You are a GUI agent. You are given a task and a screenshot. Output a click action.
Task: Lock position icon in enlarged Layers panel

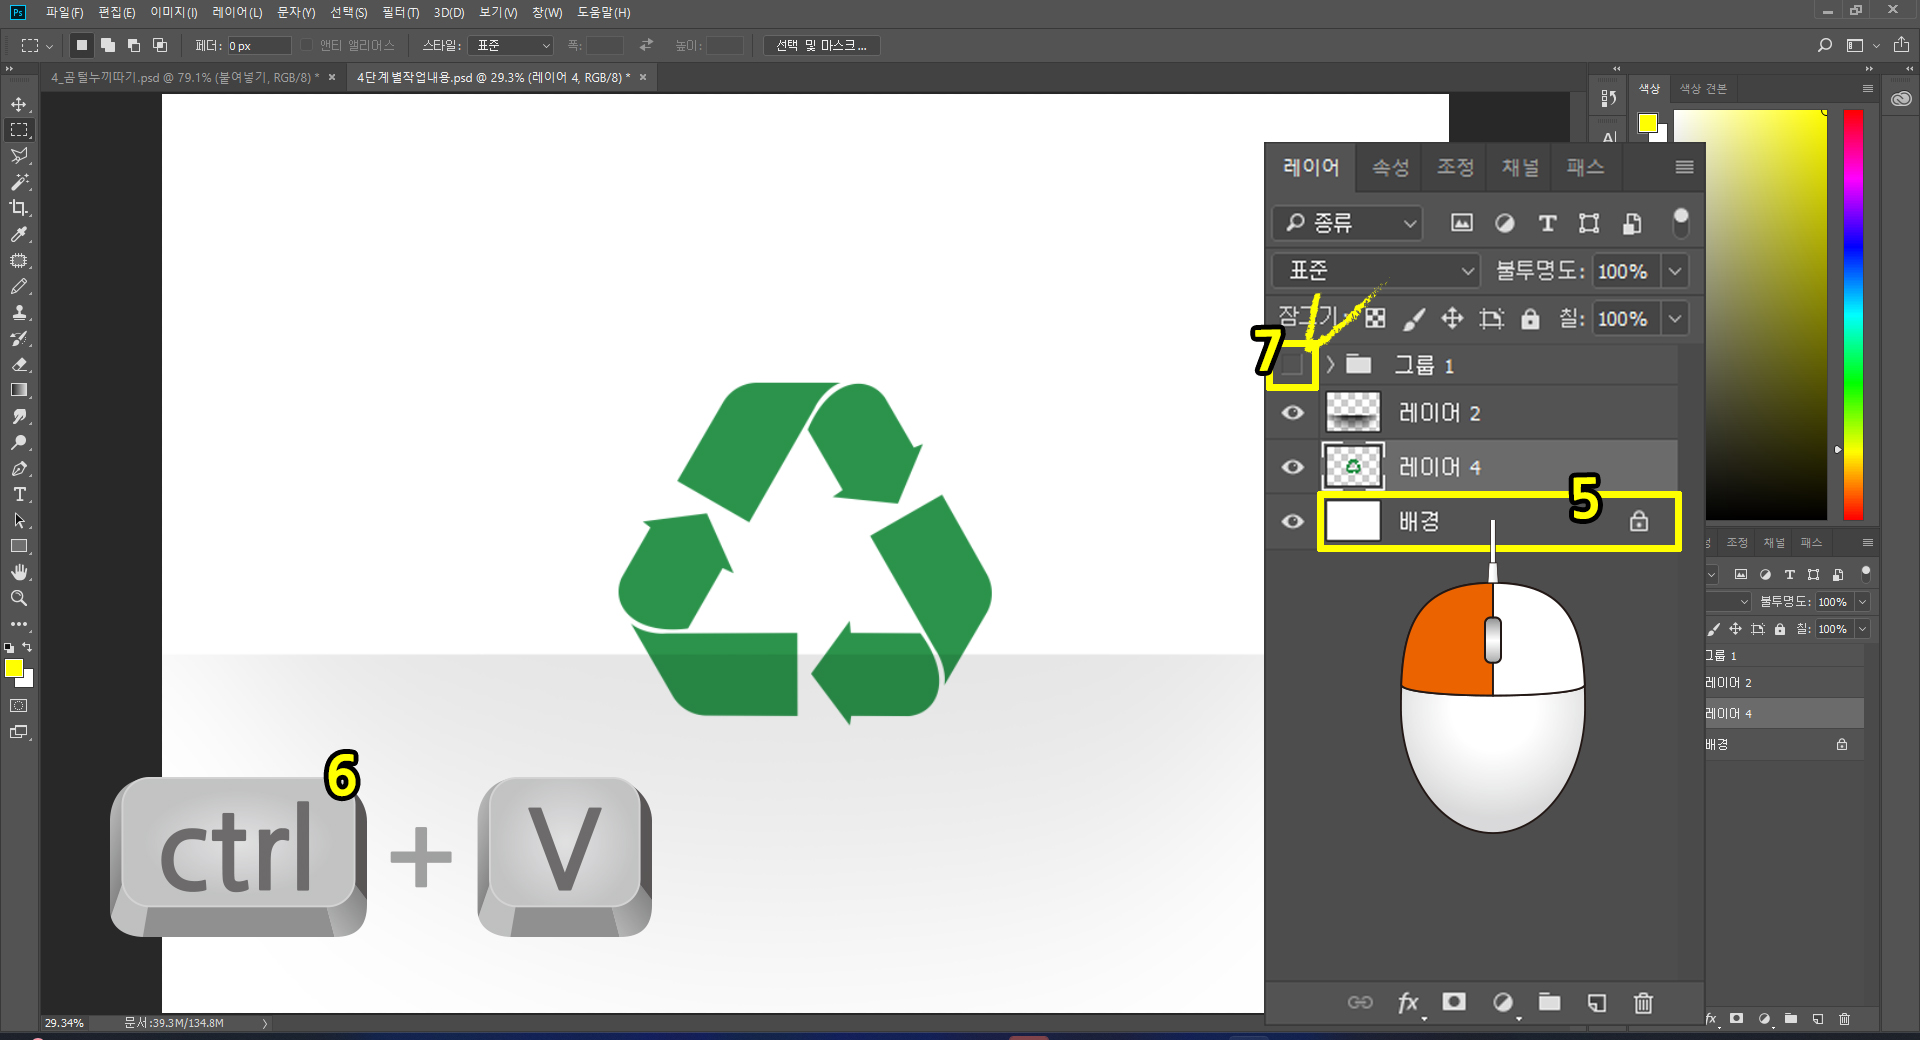pos(1452,319)
